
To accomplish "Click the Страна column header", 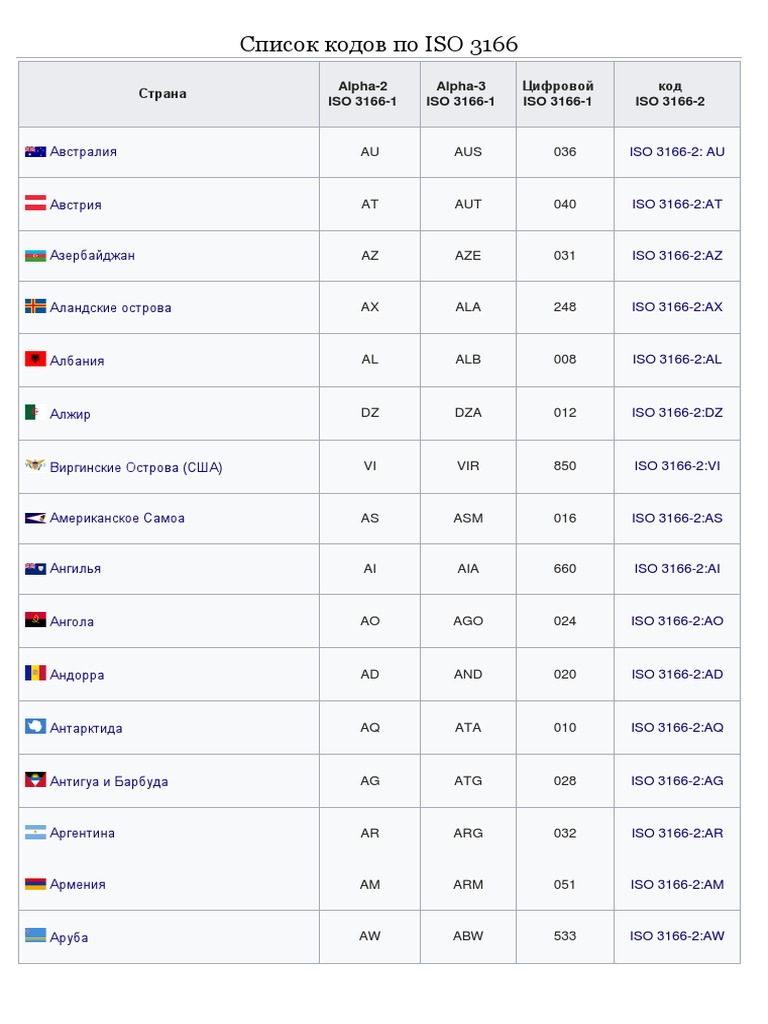I will coord(162,94).
